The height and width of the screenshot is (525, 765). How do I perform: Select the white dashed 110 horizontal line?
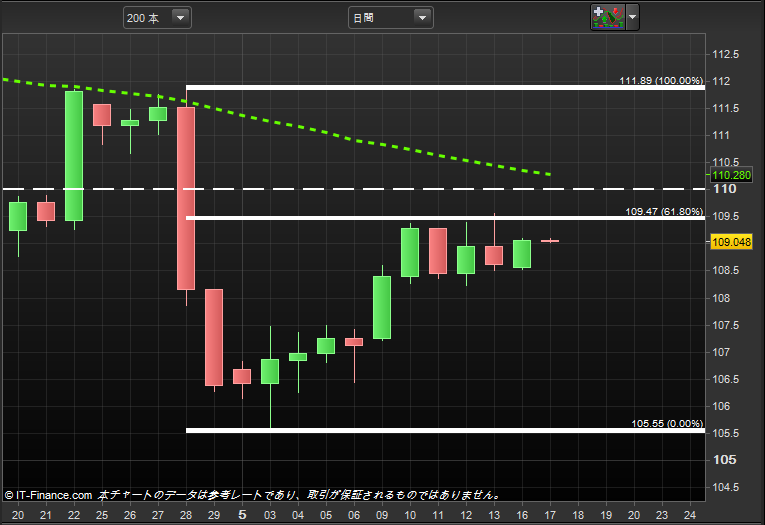click(x=354, y=189)
